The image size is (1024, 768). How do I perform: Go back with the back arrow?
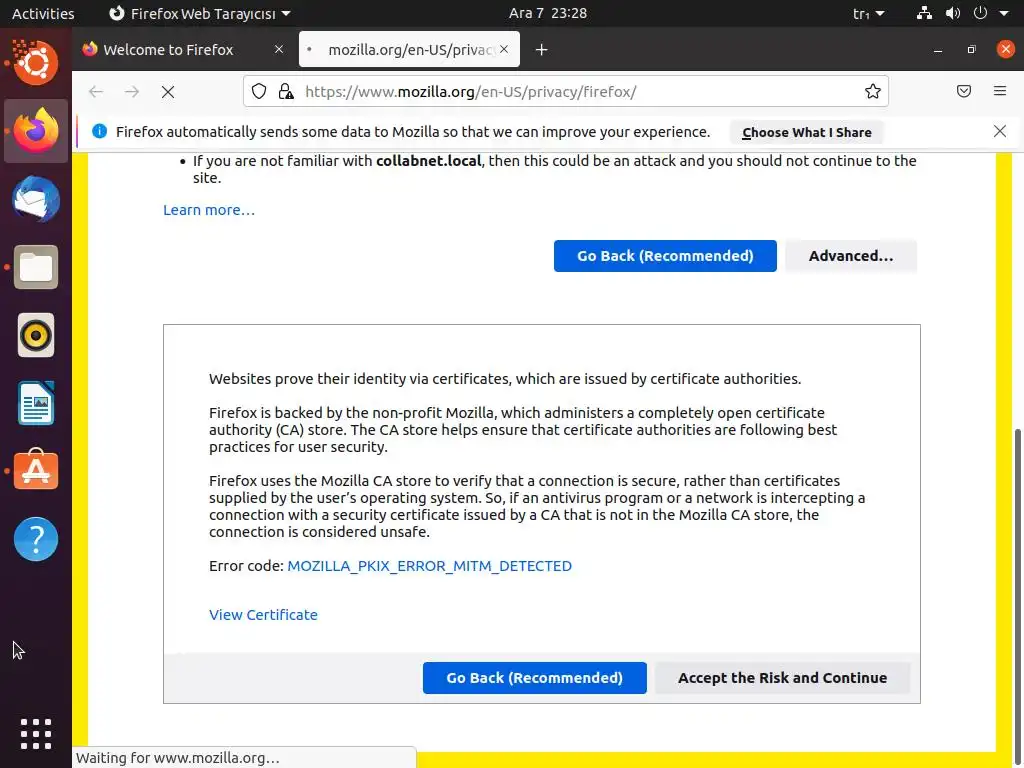click(96, 92)
